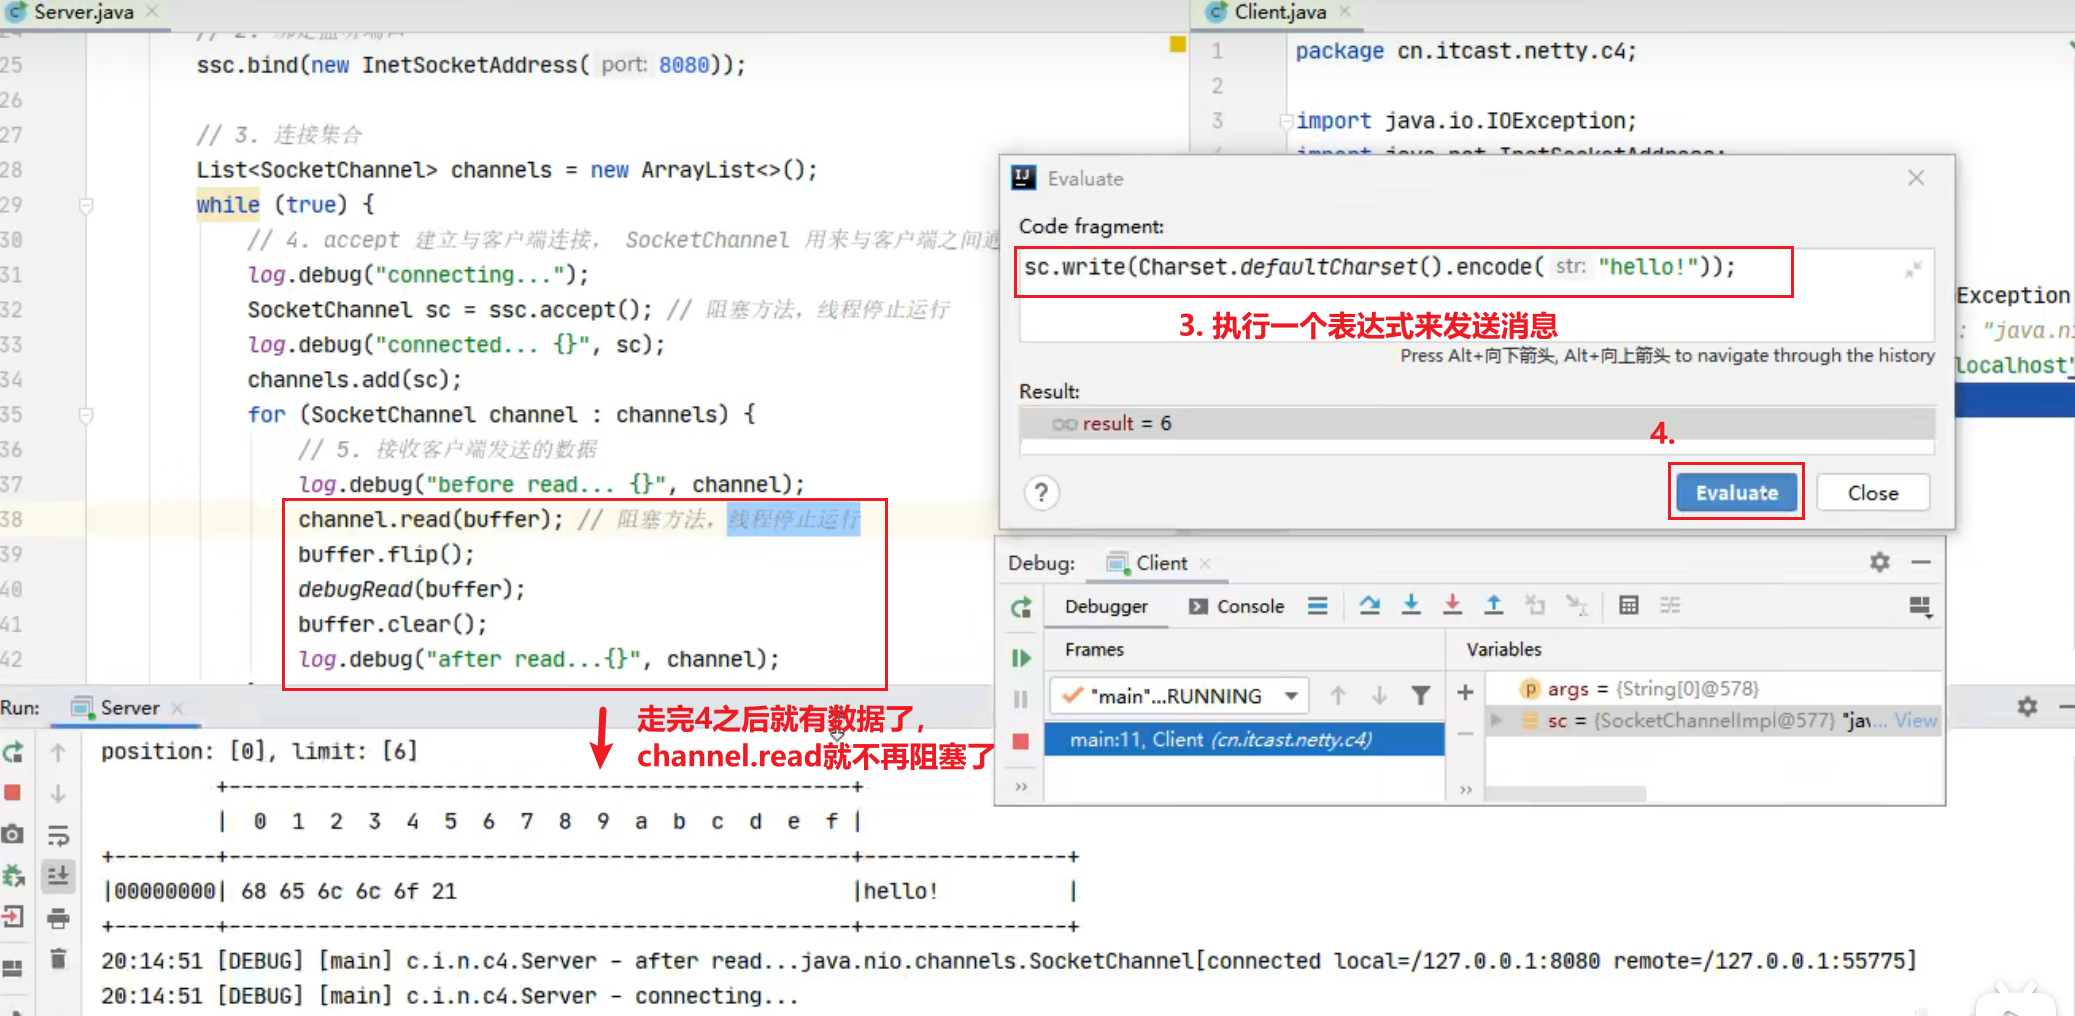2075x1016 pixels.
Task: Remove watch with minus icon
Action: point(1465,734)
